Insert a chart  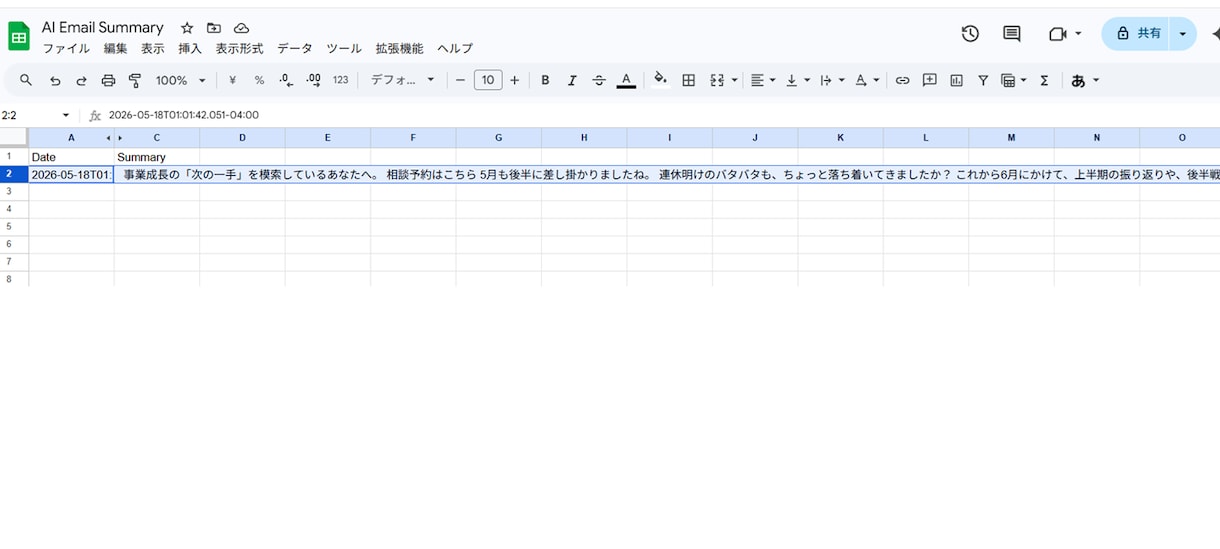[x=956, y=80]
